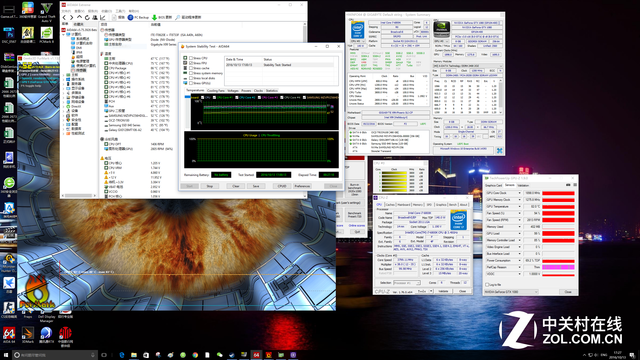This screenshot has height=360, width=640.
Task: Open GPU Load sensor dropdown
Action: (520, 233)
